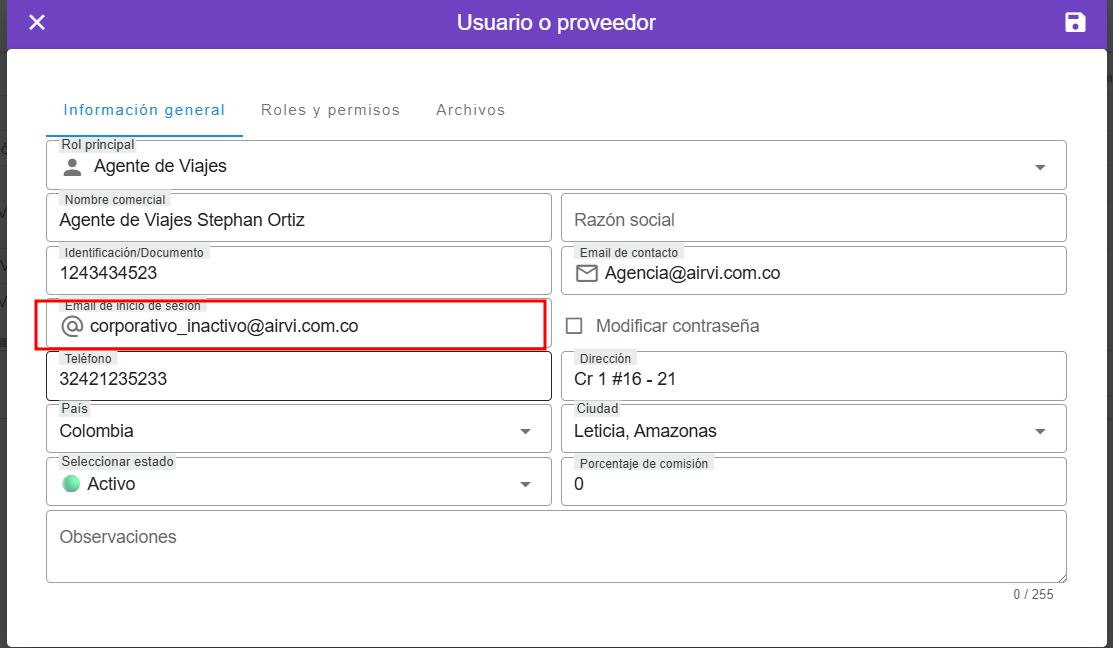This screenshot has width=1113, height=648.
Task: Expand the Seleccionar estado dropdown arrow
Action: coord(525,484)
